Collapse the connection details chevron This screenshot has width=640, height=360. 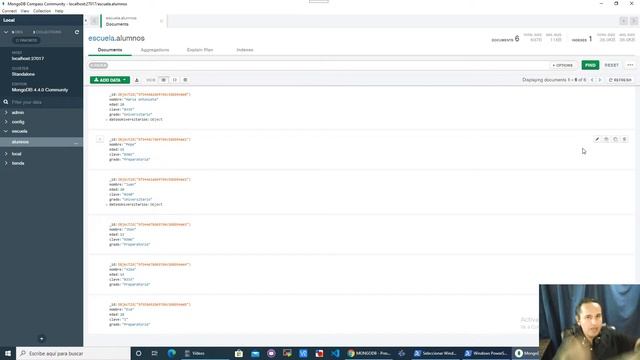pos(6,32)
